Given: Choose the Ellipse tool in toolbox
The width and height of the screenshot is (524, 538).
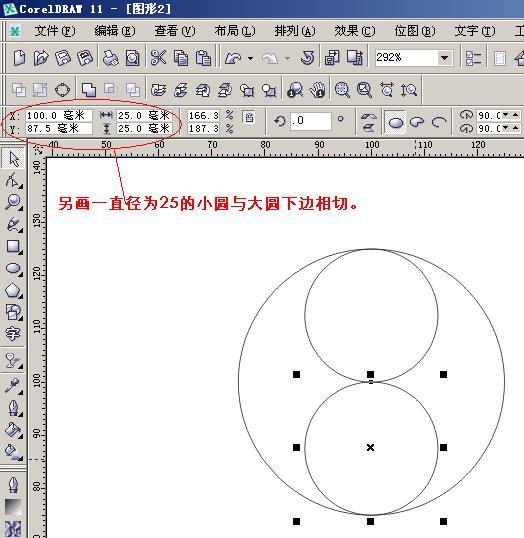Looking at the screenshot, I should tap(13, 269).
